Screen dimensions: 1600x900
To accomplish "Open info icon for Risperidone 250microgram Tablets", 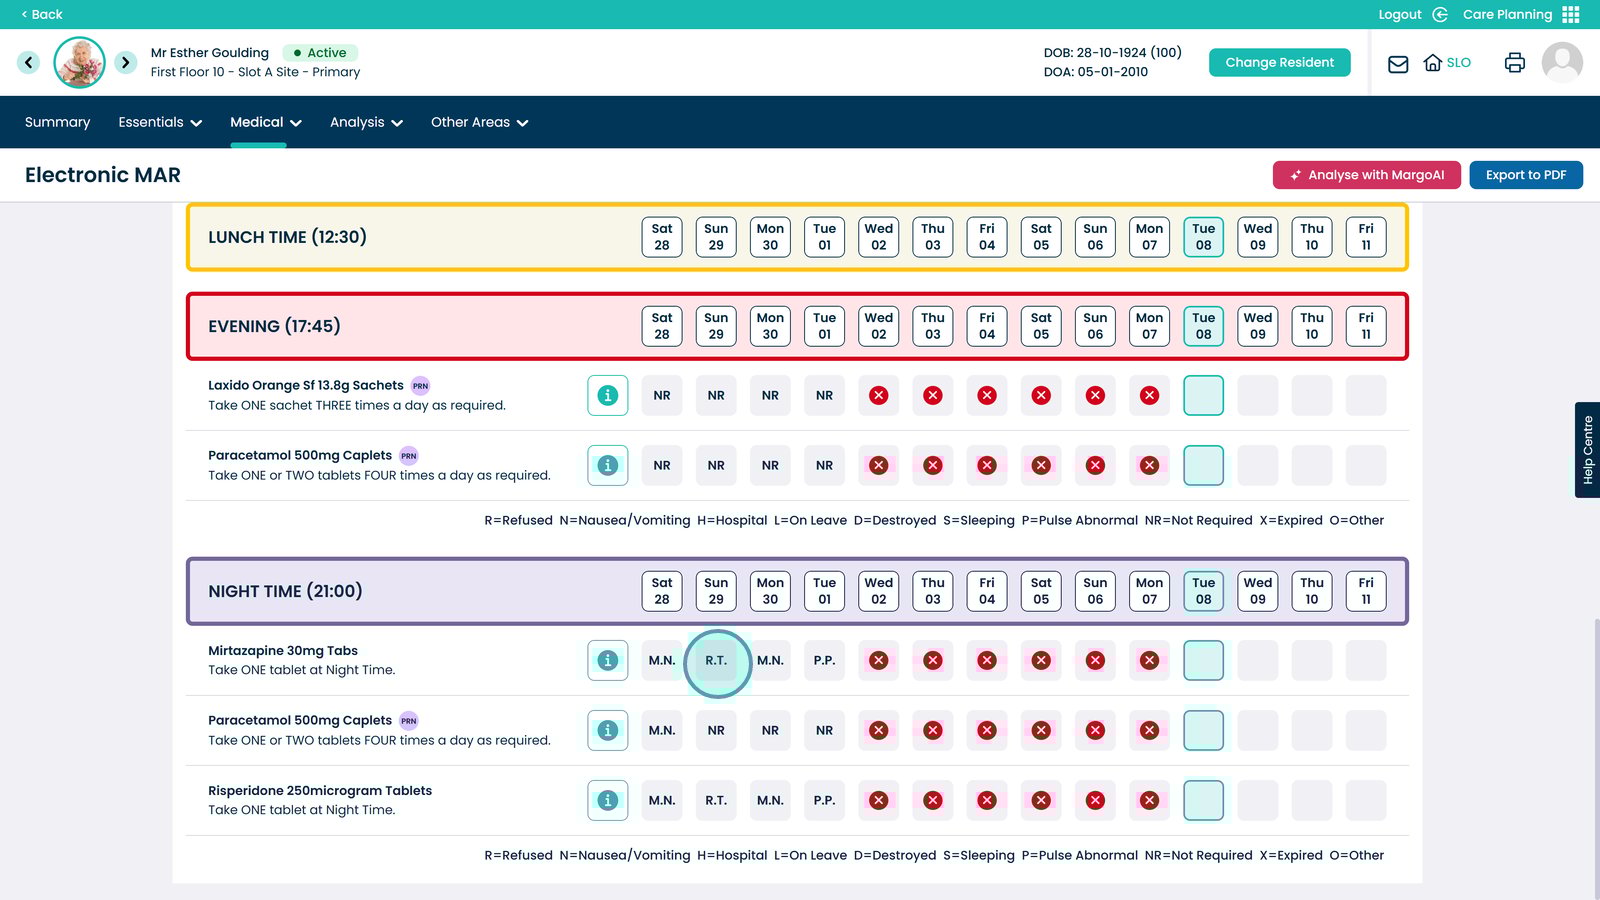I will [607, 801].
